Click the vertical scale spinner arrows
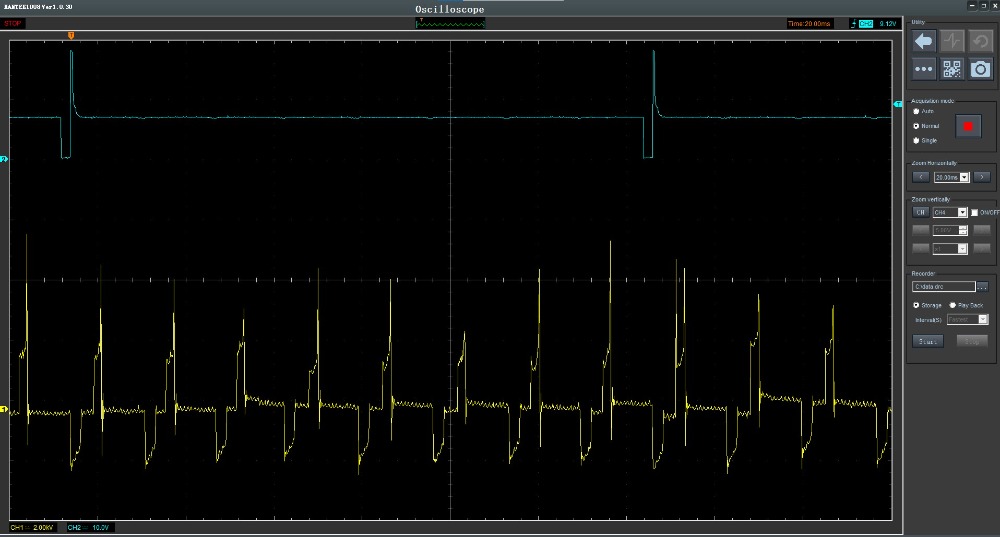 coord(963,230)
